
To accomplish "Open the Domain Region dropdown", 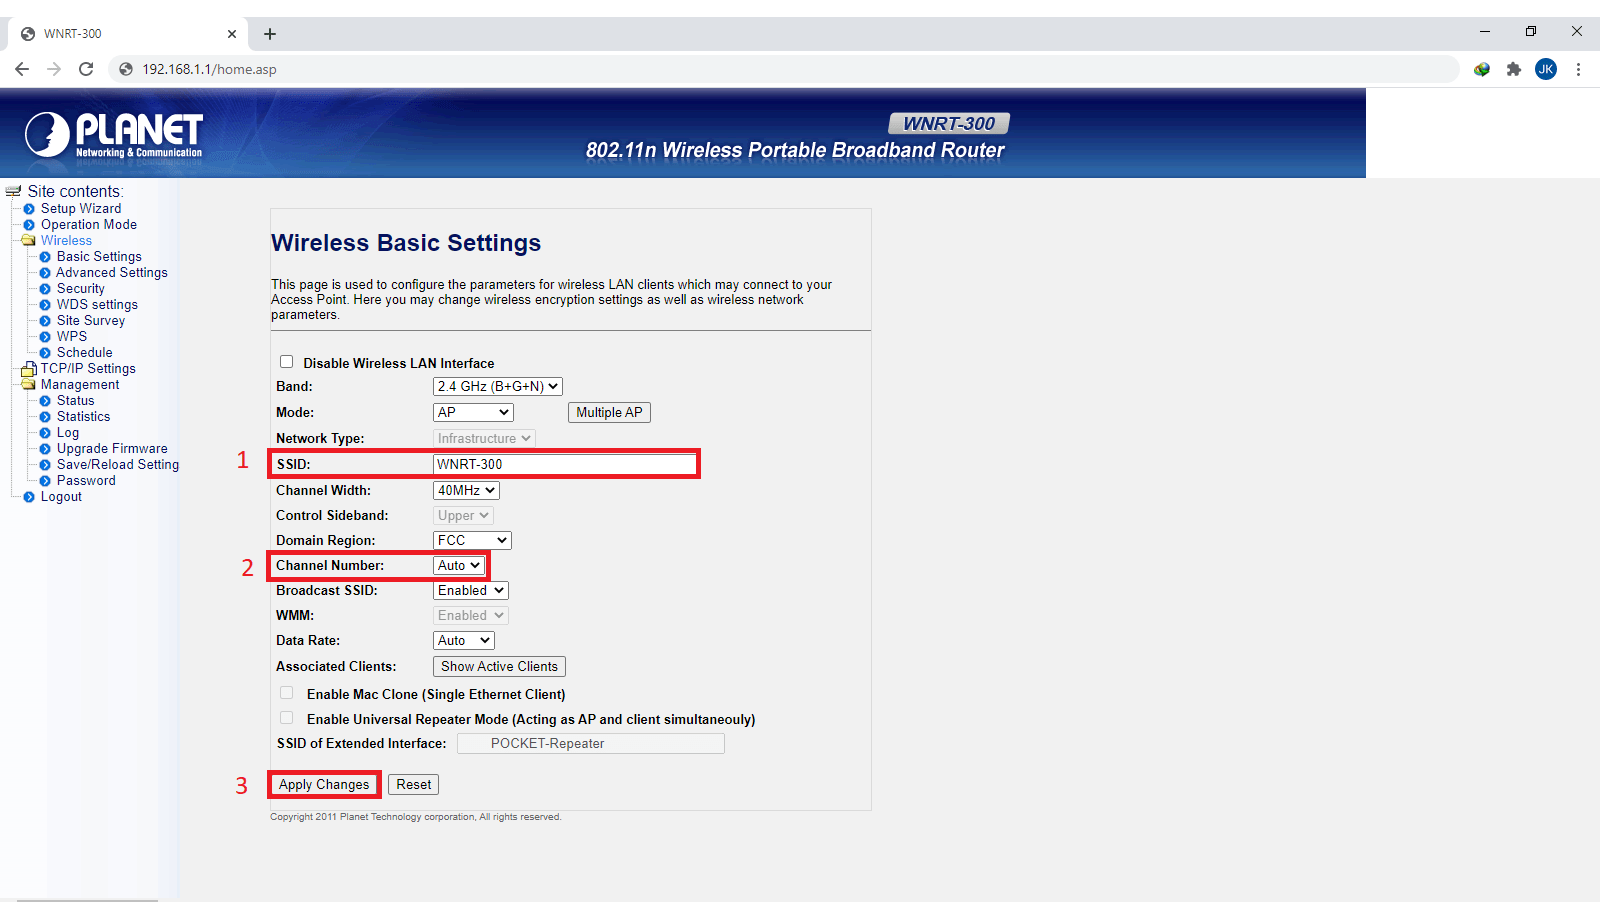I will [x=472, y=540].
